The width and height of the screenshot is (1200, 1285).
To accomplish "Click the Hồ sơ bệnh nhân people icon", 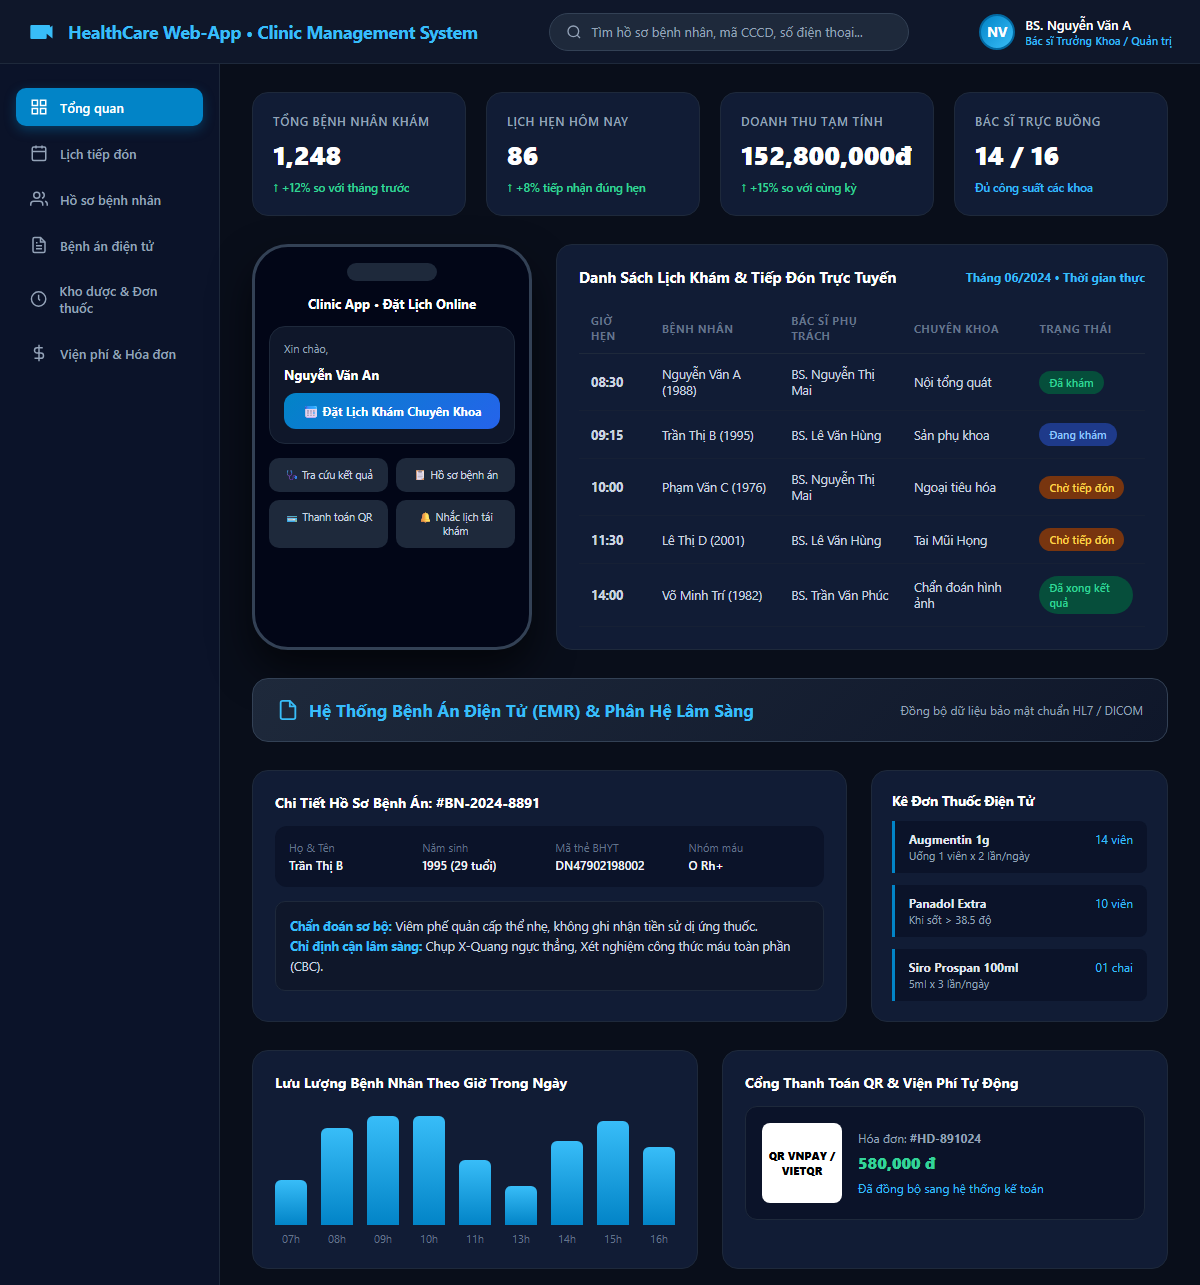I will [39, 199].
